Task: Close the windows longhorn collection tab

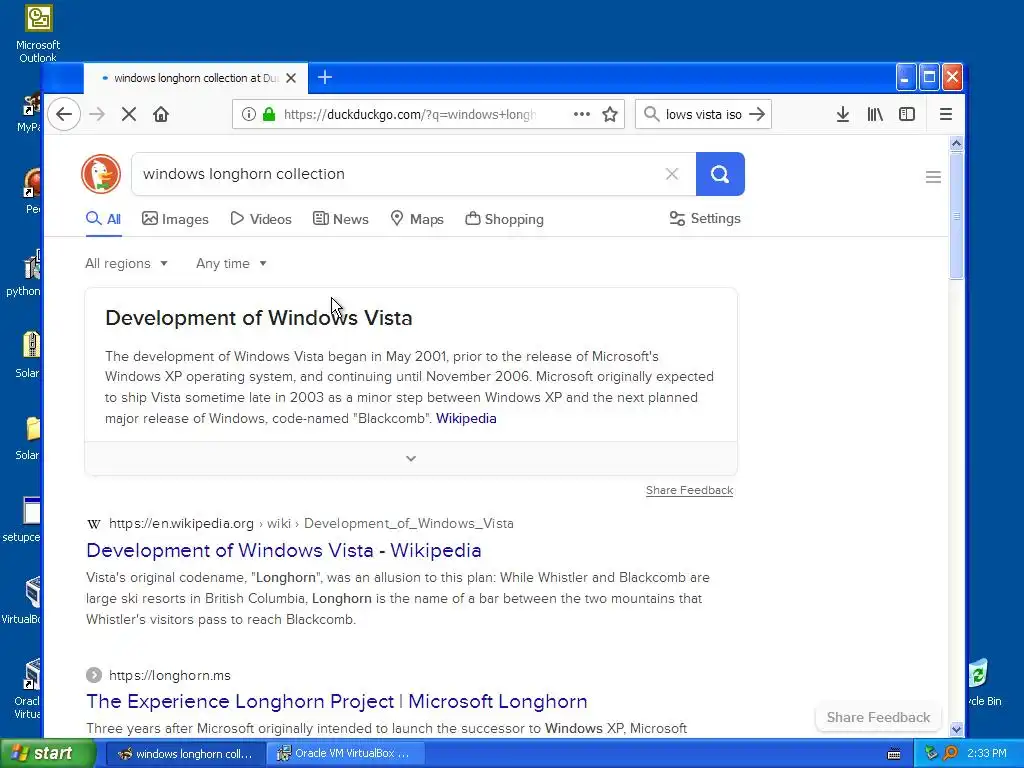Action: pyautogui.click(x=291, y=78)
